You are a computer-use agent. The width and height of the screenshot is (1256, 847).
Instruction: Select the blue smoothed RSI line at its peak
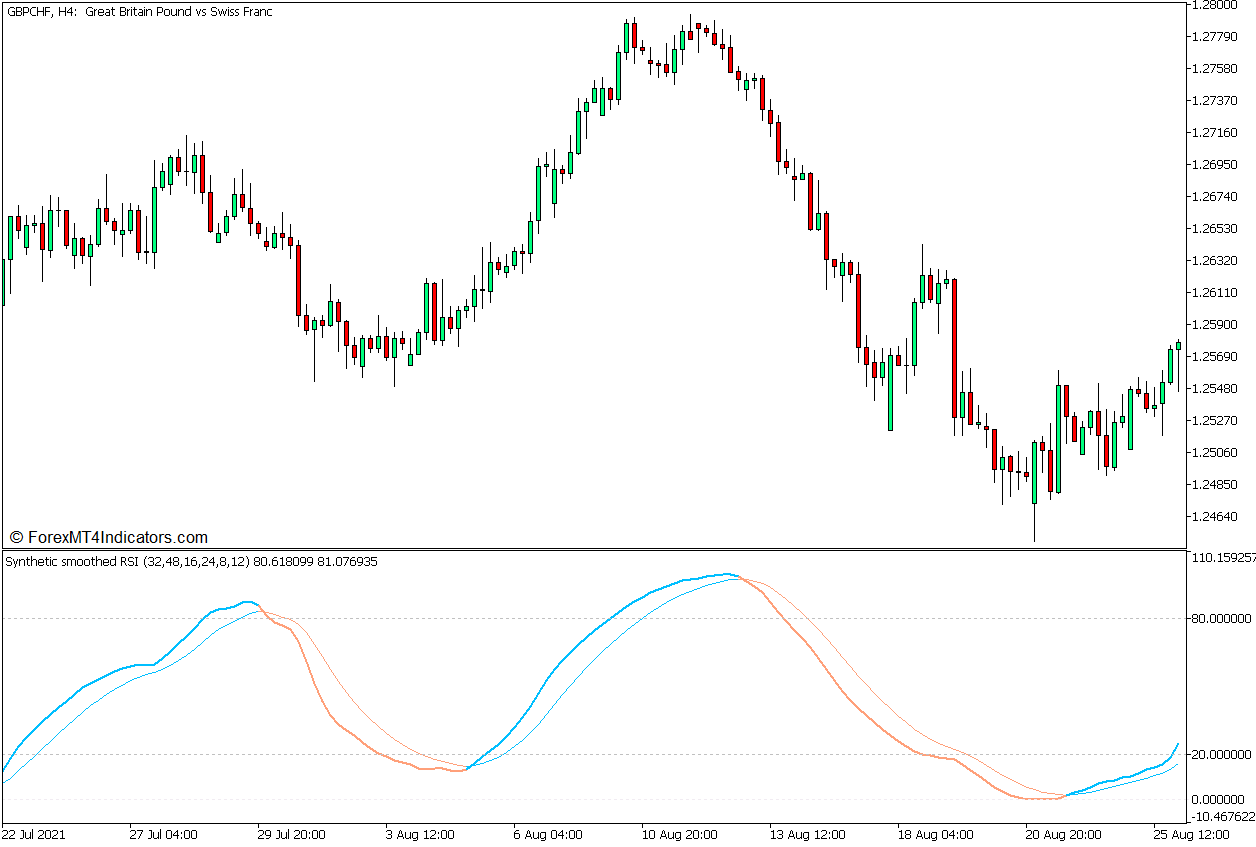pos(727,574)
